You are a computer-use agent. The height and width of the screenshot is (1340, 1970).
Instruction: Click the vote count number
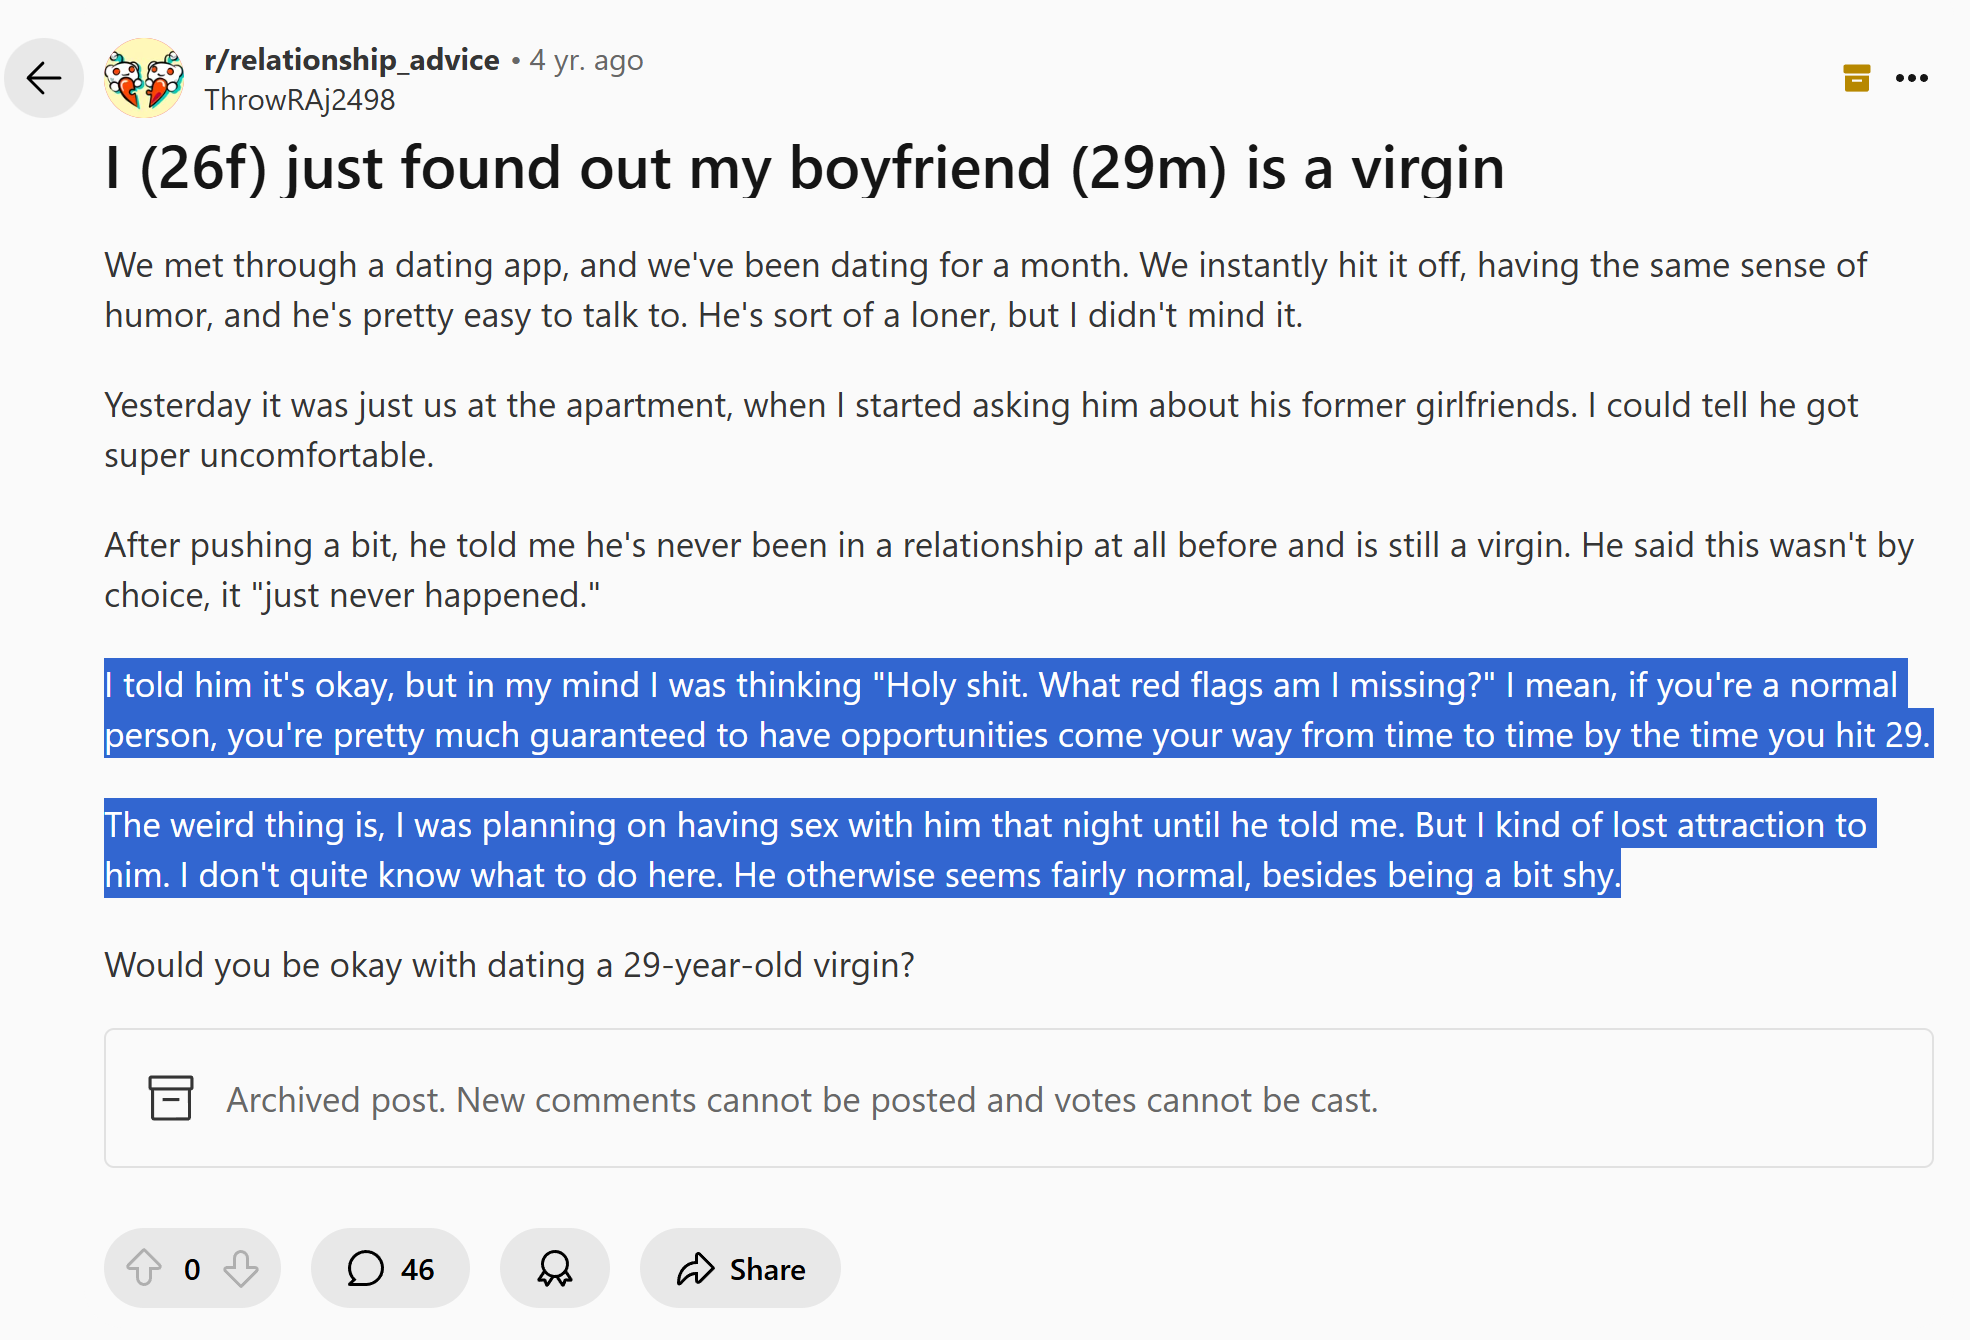tap(192, 1269)
